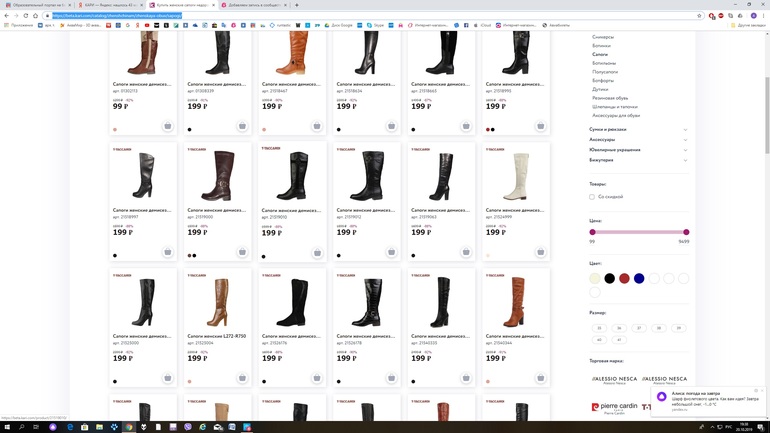
Task: Open brown boot L272-R750 thumbnail
Action: (218, 302)
